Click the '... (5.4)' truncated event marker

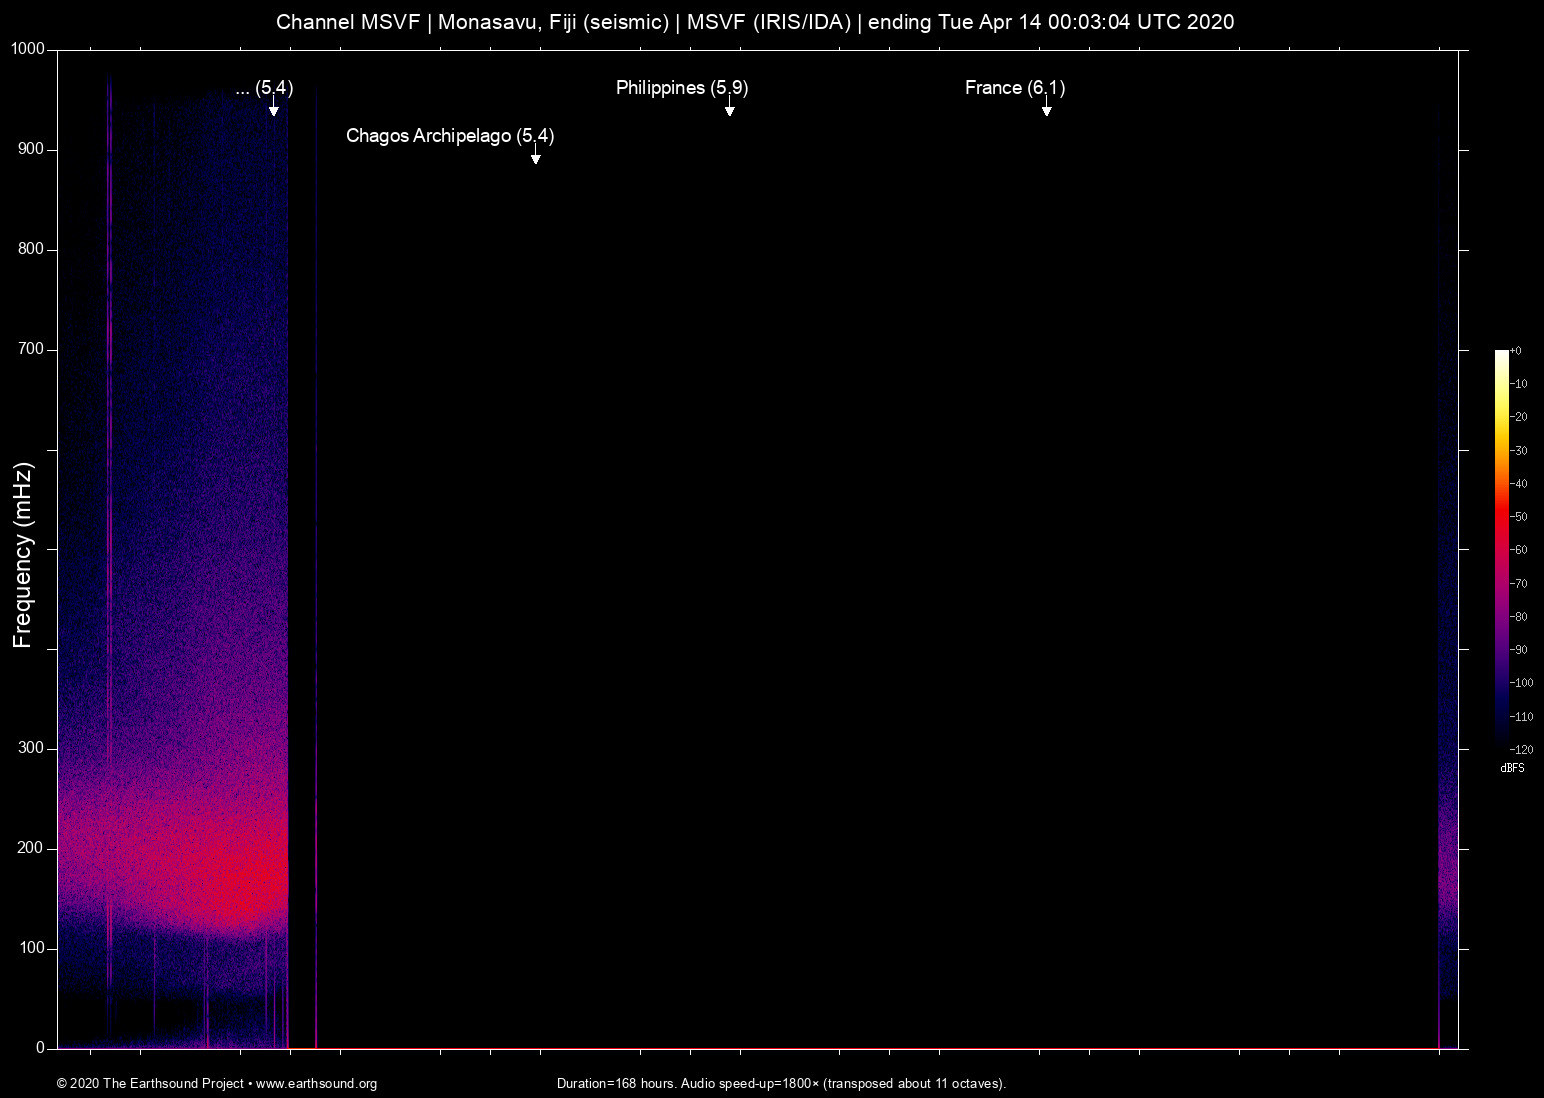[x=273, y=110]
